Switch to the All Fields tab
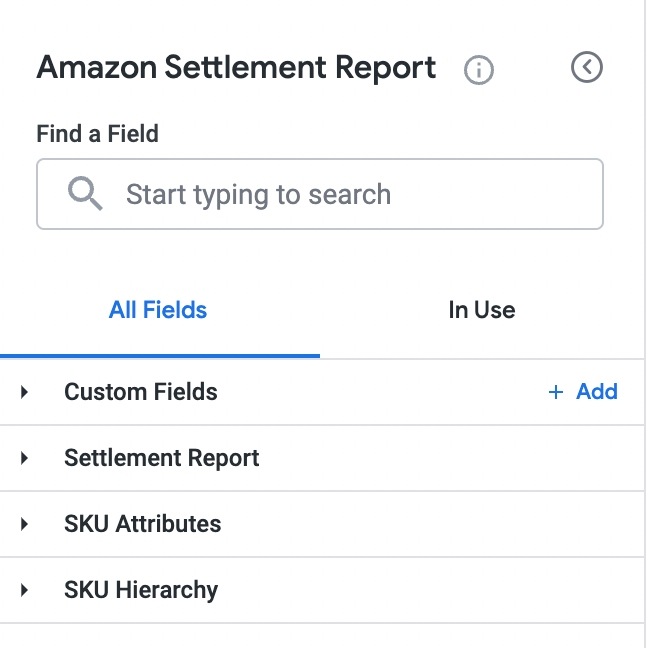This screenshot has width=650, height=648. pos(158,310)
